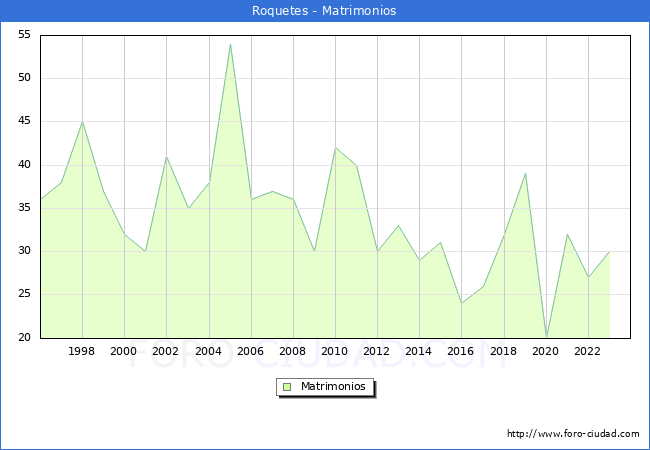Click x-axis label 2020

point(546,351)
